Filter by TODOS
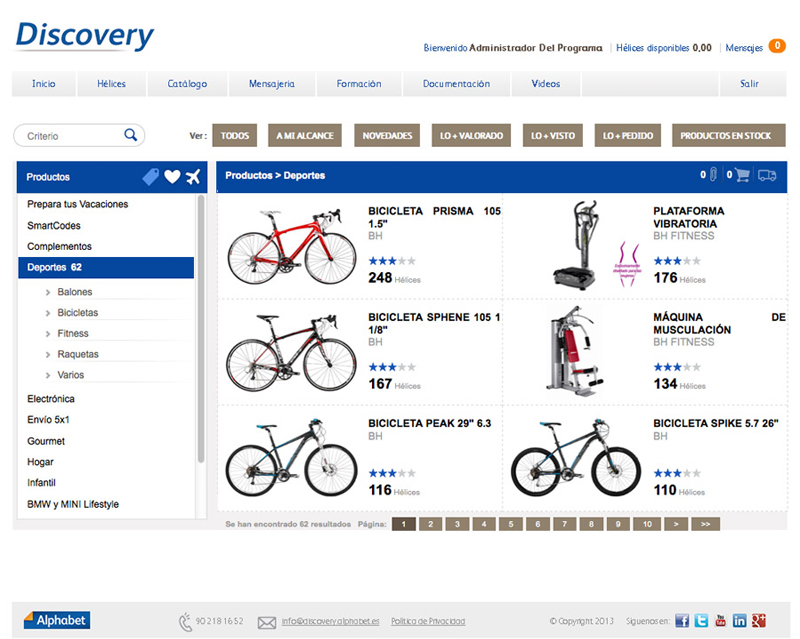This screenshot has height=639, width=800. click(x=235, y=135)
